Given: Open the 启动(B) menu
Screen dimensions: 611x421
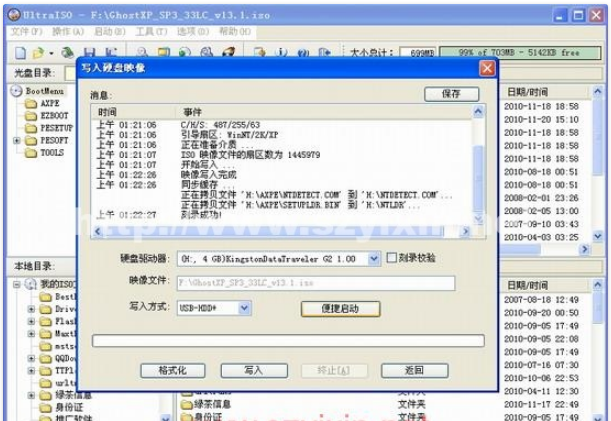Looking at the screenshot, I should pos(109,32).
